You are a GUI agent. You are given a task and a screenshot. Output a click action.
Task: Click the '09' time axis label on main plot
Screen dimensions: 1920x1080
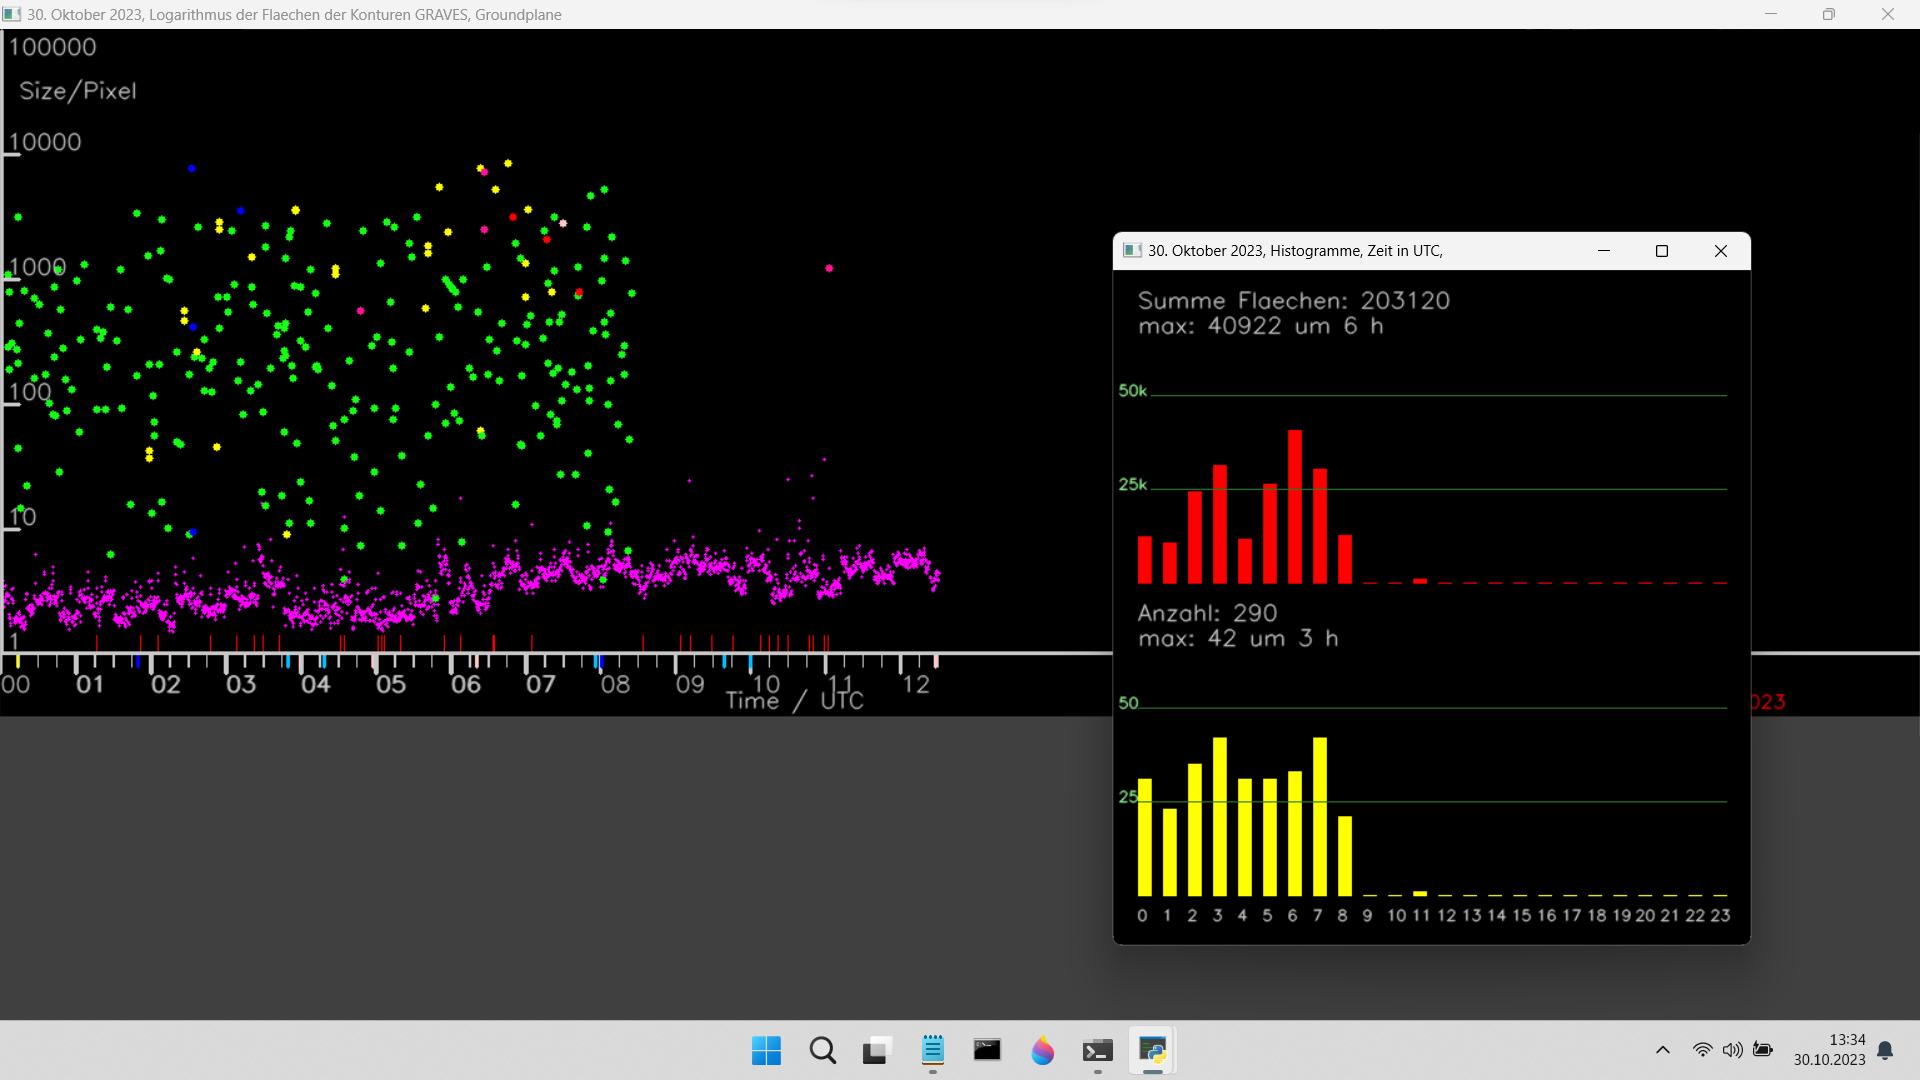pyautogui.click(x=691, y=685)
